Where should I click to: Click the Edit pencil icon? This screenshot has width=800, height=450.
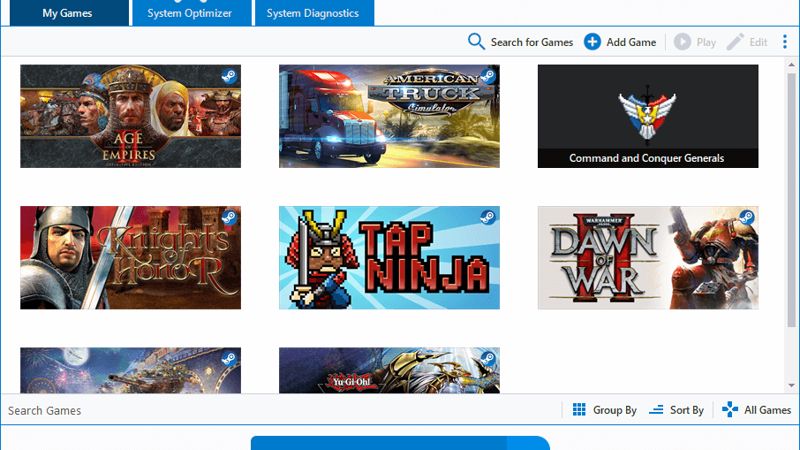tap(735, 42)
